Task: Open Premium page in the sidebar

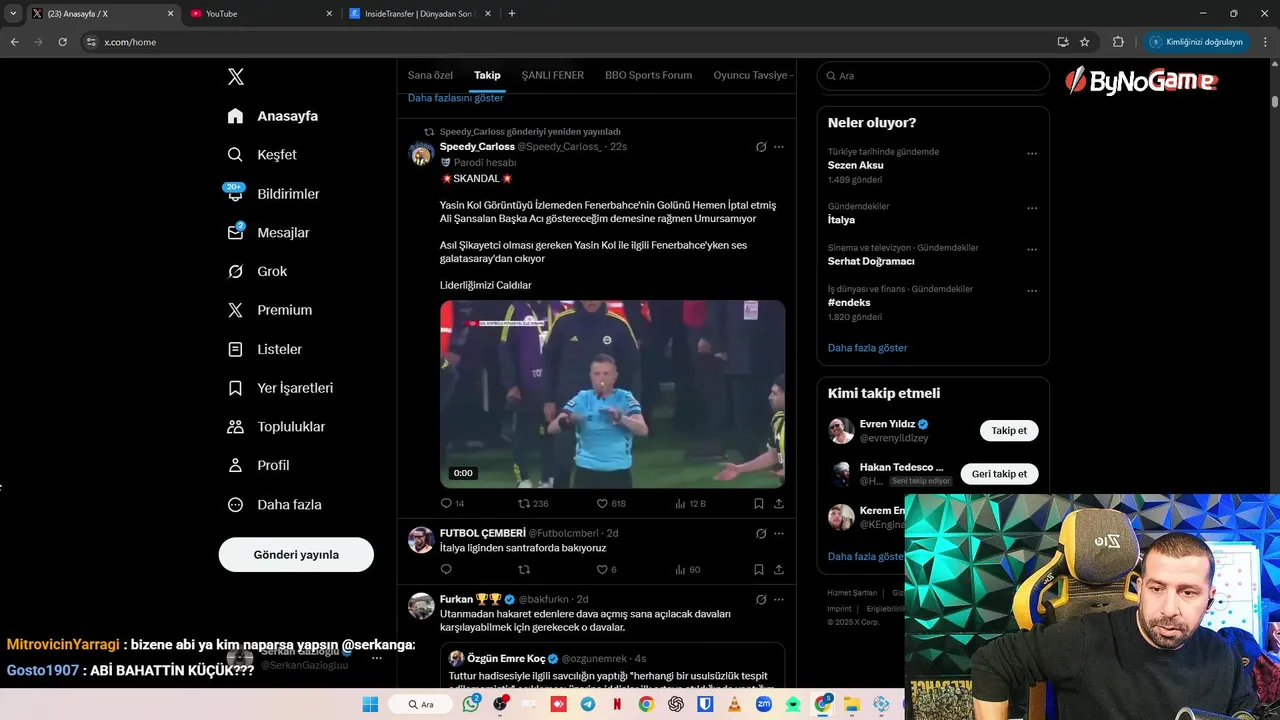Action: (x=270, y=310)
